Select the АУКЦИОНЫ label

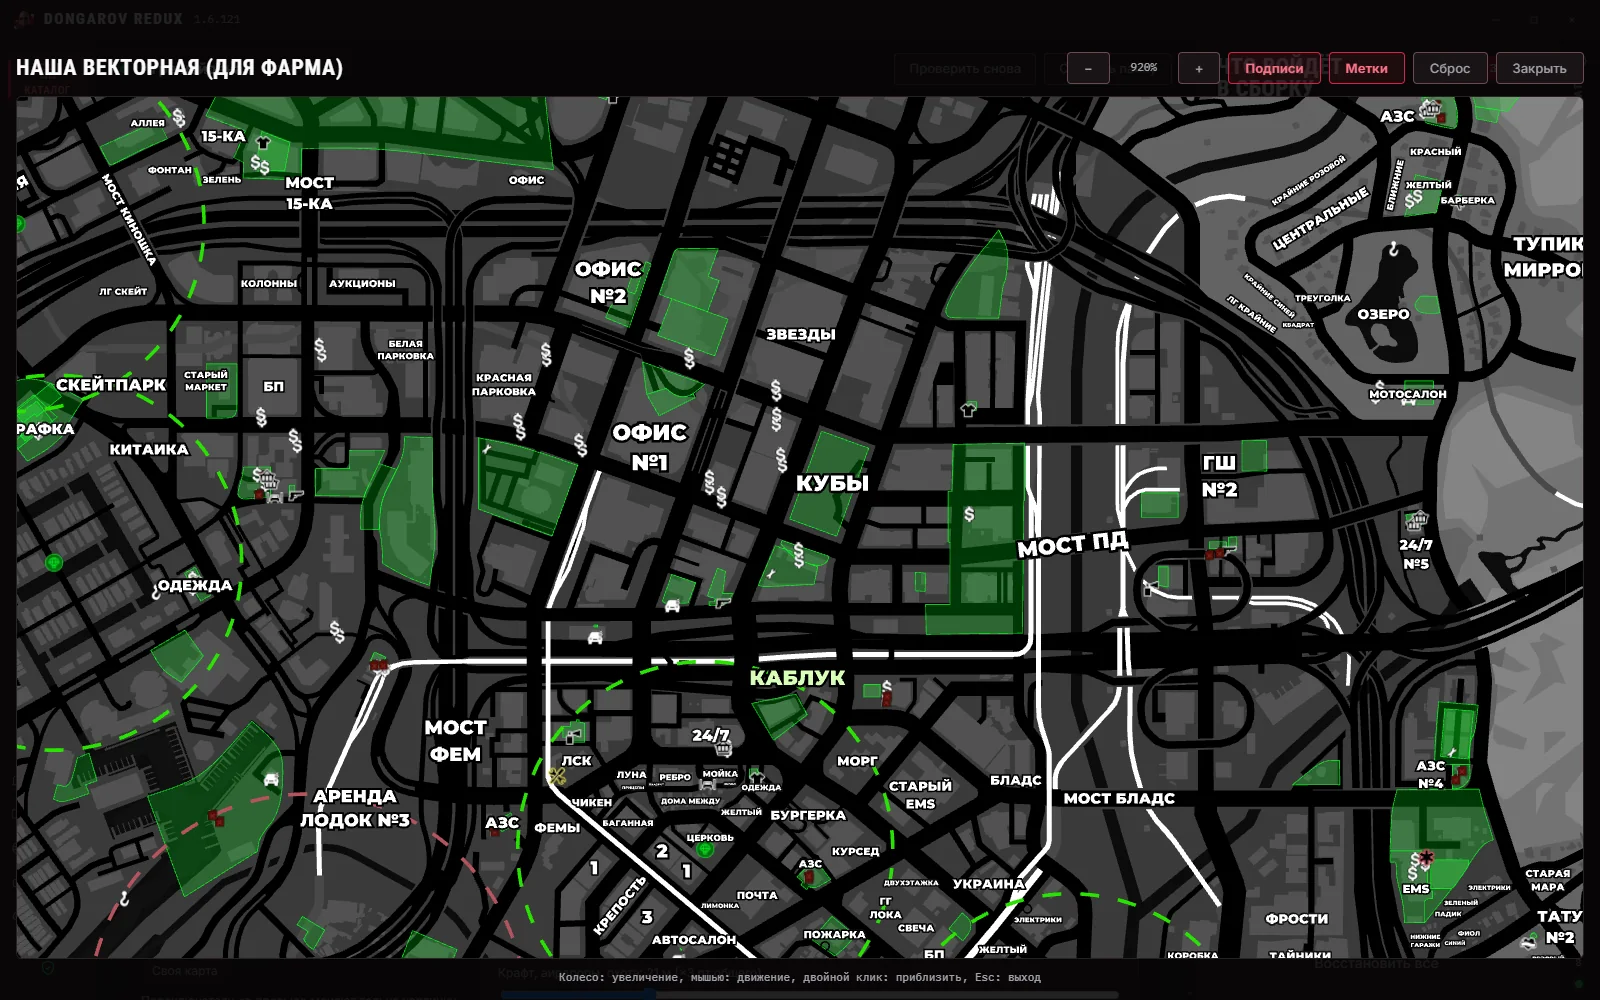click(362, 283)
